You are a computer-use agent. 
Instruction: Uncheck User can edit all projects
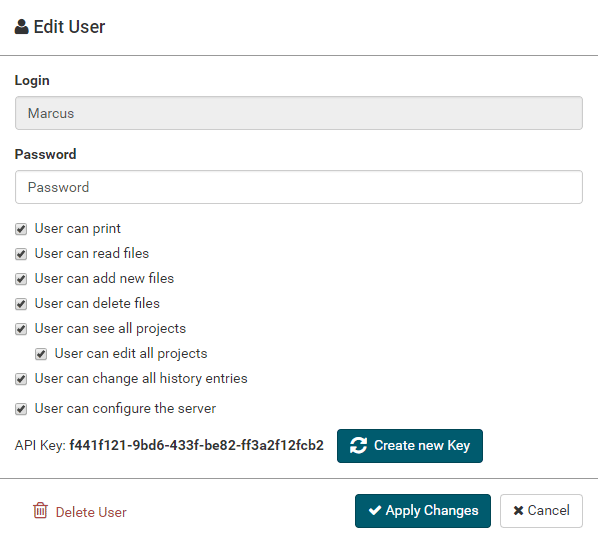(x=41, y=354)
